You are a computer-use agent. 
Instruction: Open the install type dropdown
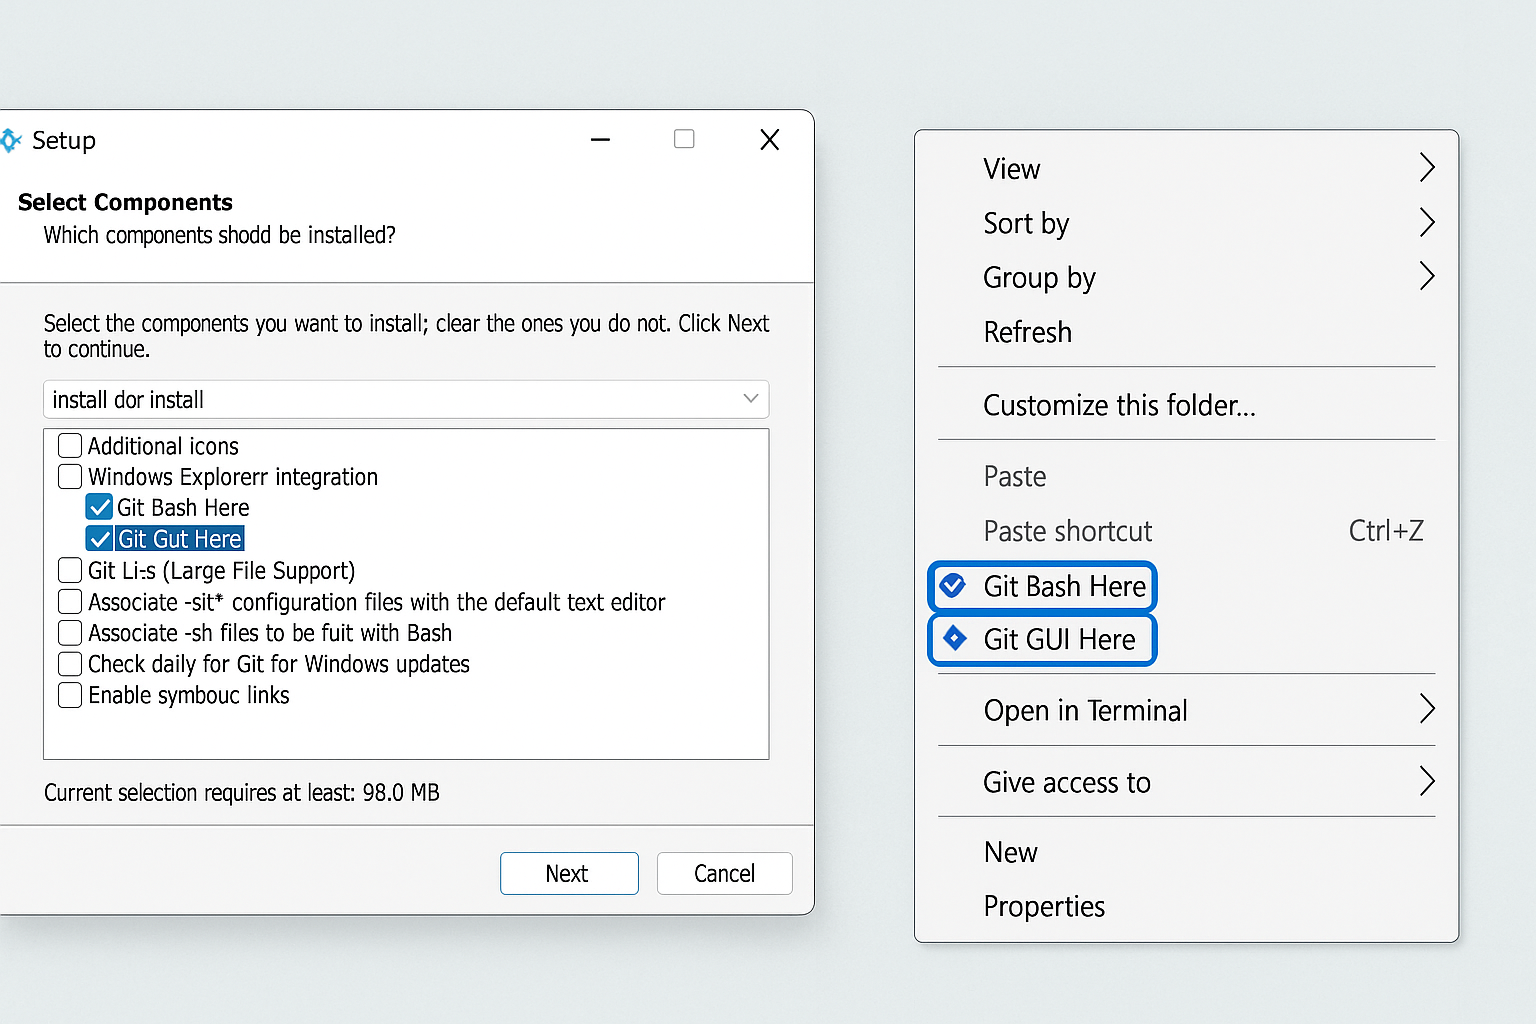click(406, 399)
